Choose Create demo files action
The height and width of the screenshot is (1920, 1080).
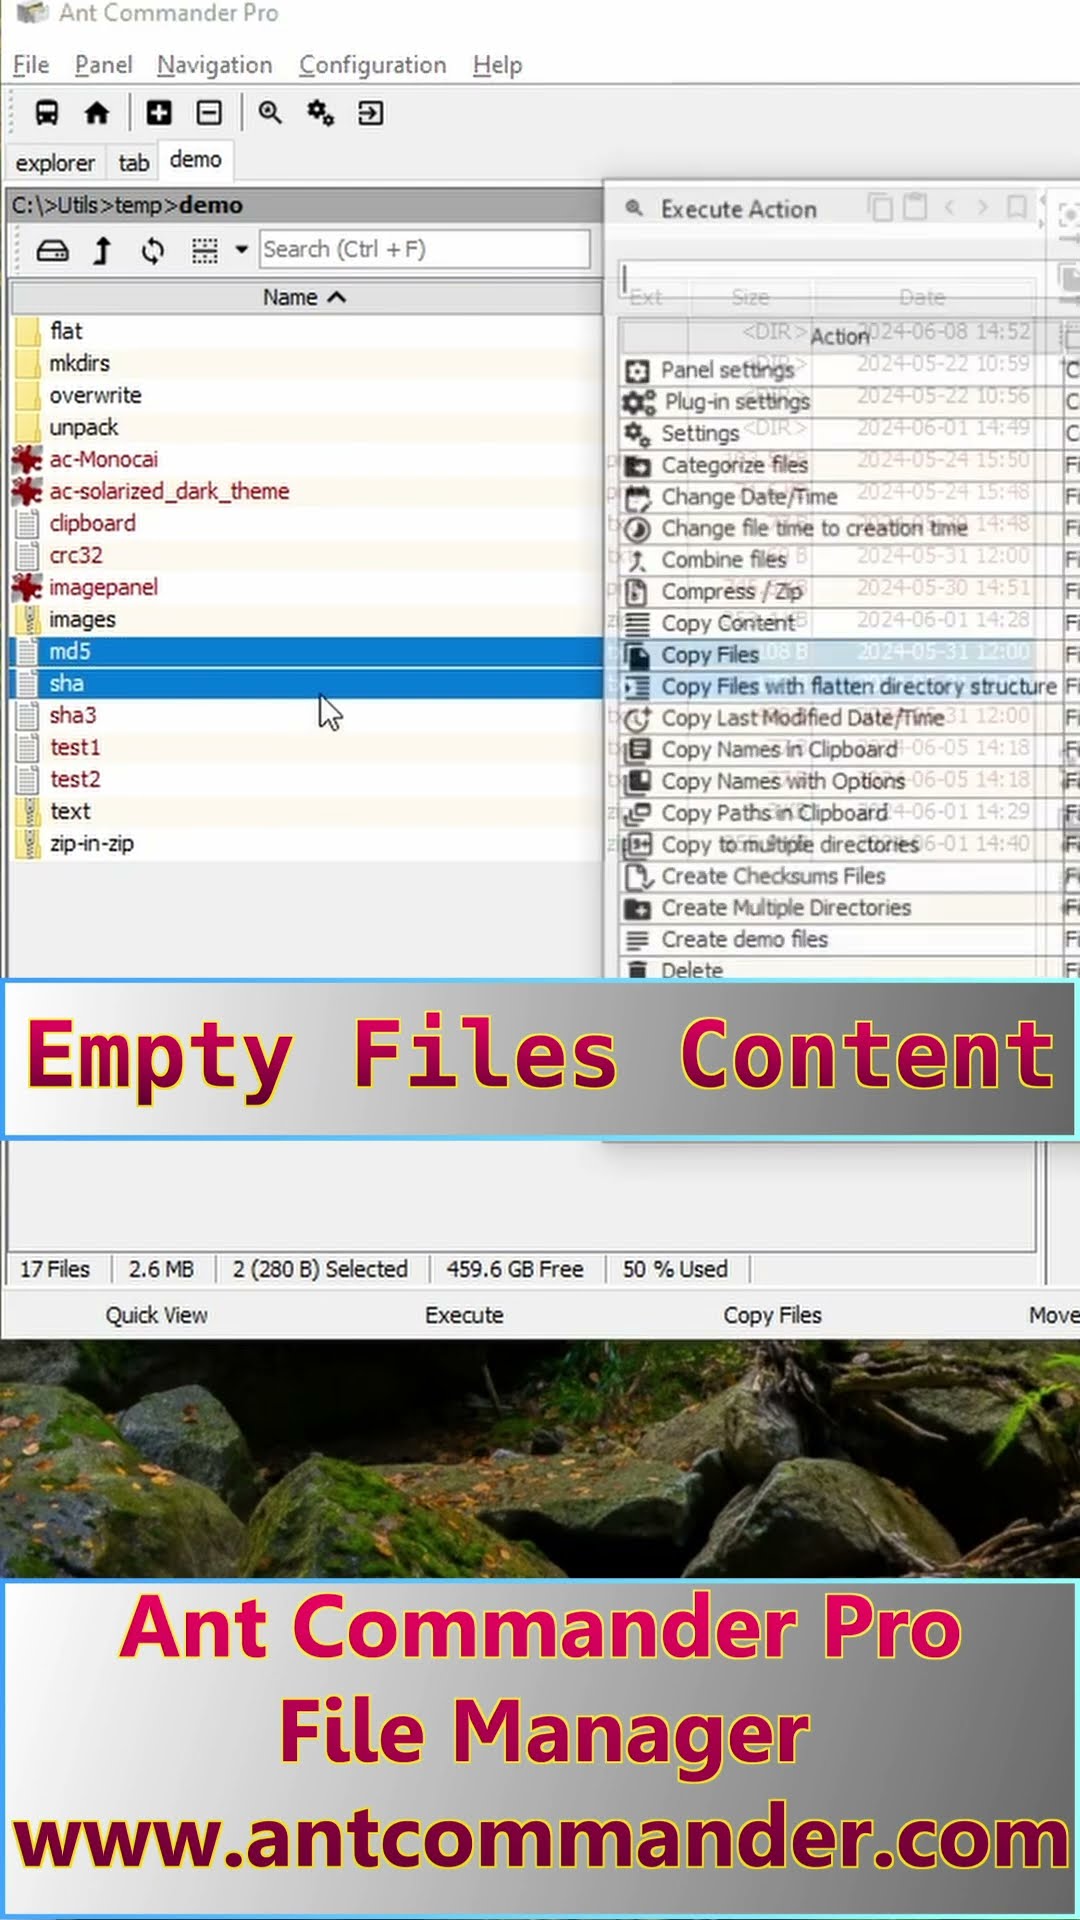pos(840,940)
